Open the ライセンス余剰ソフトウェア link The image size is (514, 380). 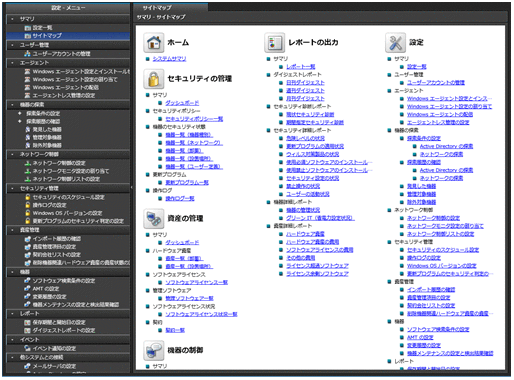pyautogui.click(x=317, y=274)
